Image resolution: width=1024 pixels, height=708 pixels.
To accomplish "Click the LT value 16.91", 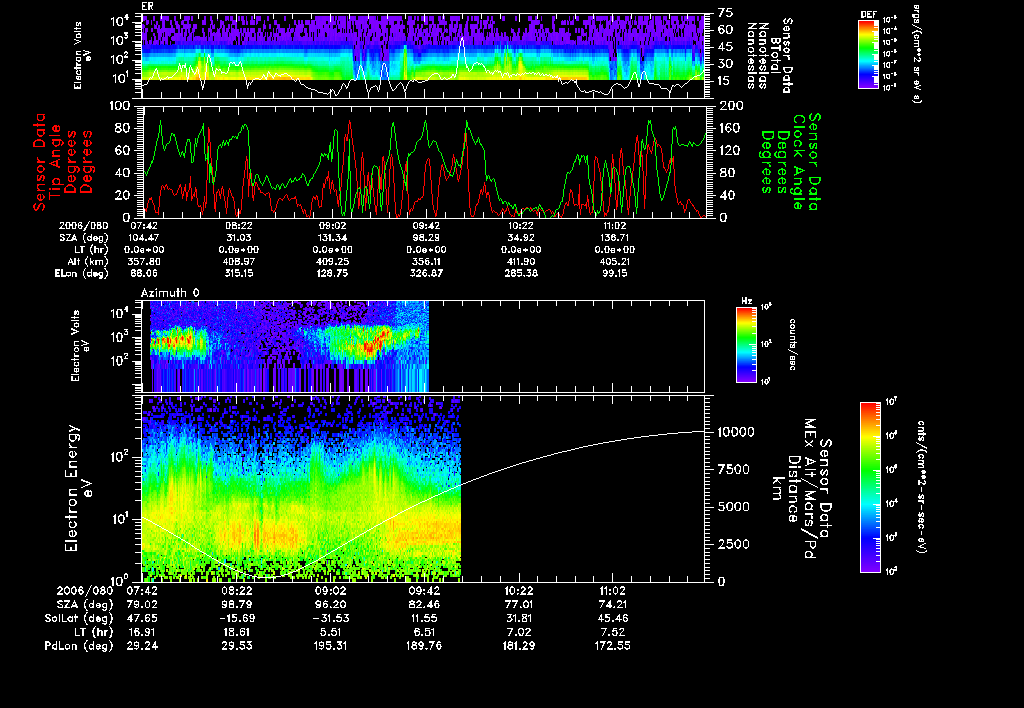I will pos(142,632).
